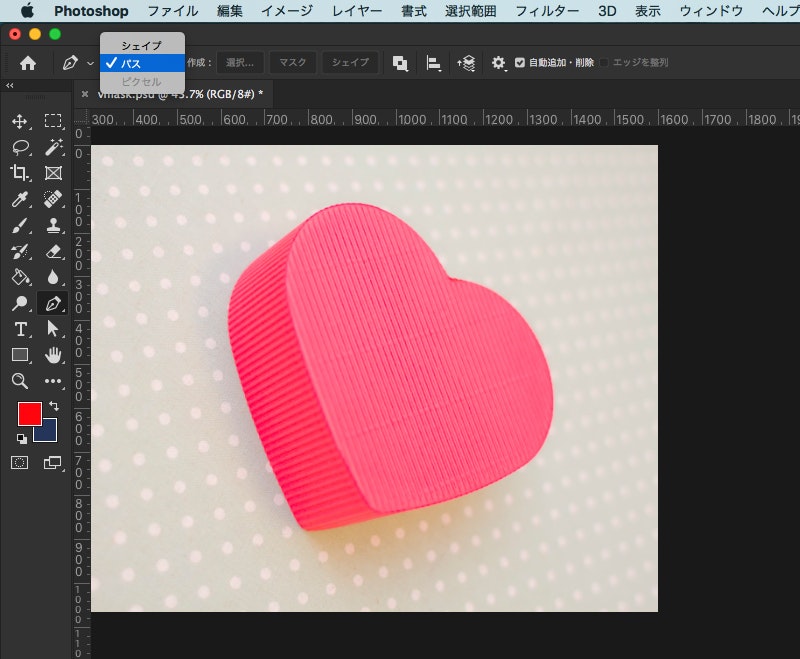Open the 書式 menu
Image resolution: width=800 pixels, height=659 pixels.
pos(414,11)
